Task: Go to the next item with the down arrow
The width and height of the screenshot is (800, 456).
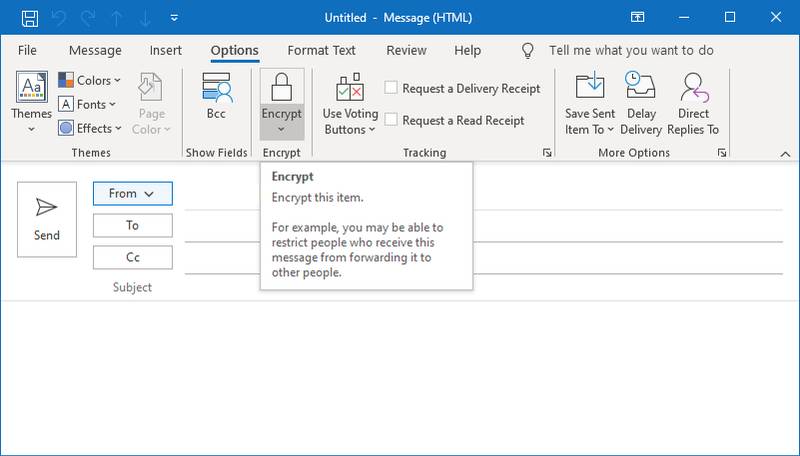Action: coord(145,18)
